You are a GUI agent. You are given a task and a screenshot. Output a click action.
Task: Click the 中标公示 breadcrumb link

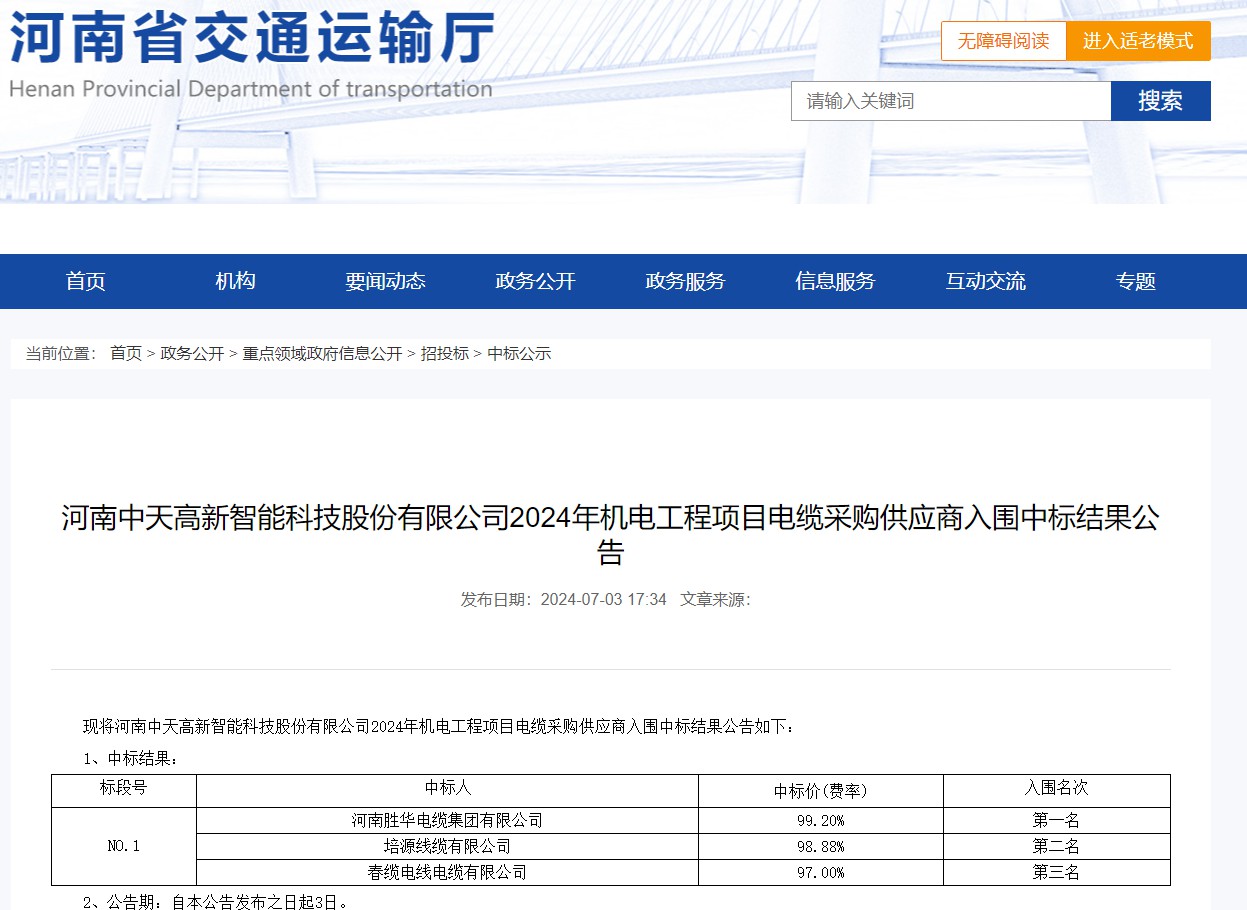(518, 353)
